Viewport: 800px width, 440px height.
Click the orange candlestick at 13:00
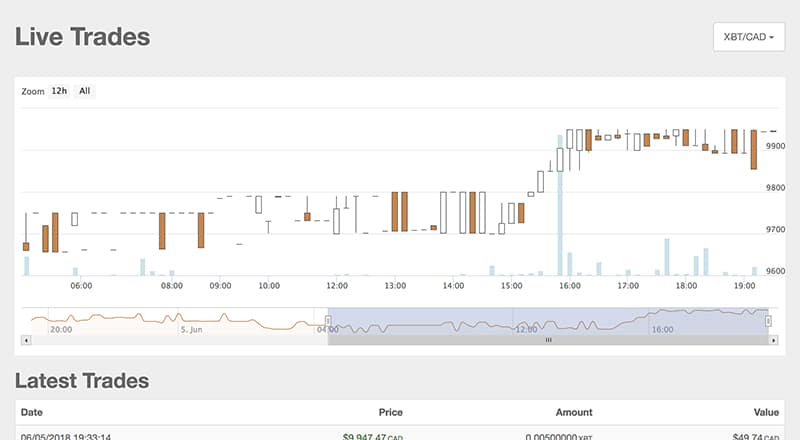tap(396, 211)
